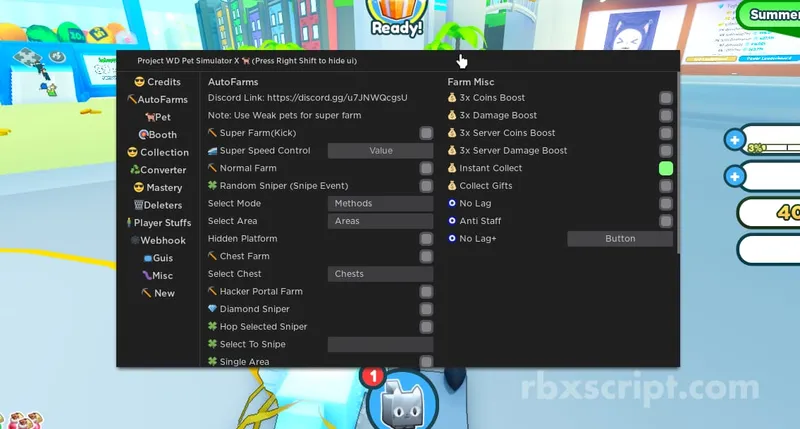
Task: Click the speed icon beside Super Speed Control
Action: [212, 150]
